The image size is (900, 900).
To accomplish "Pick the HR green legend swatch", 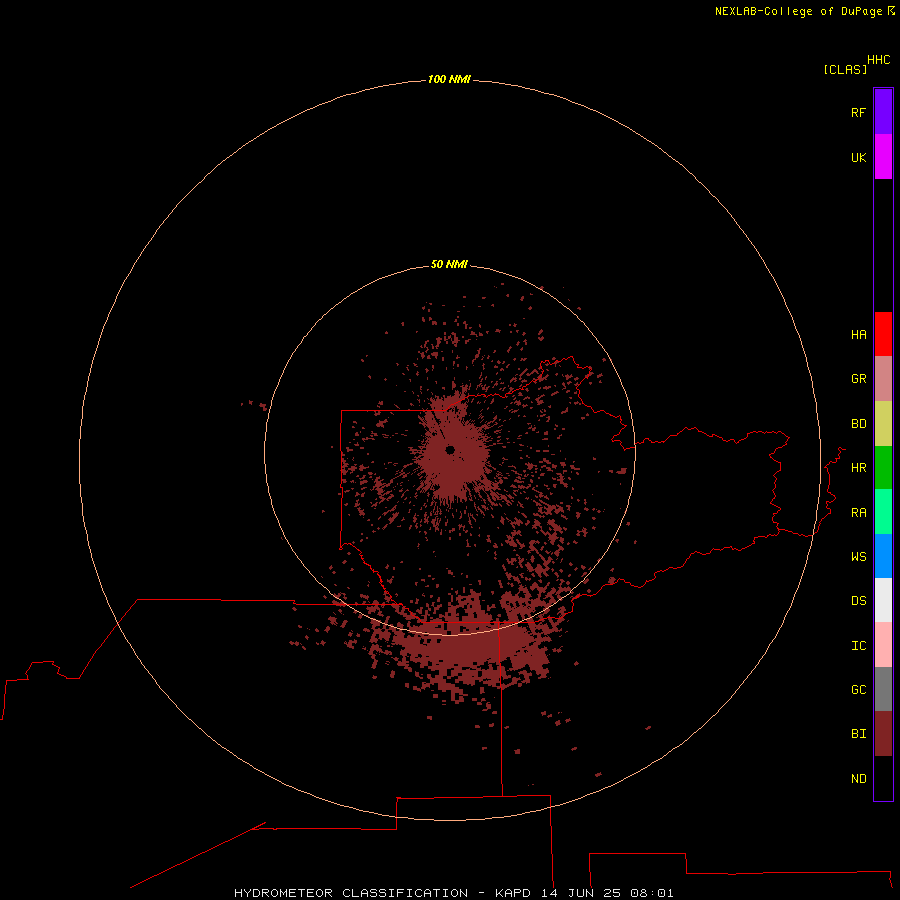I will [x=883, y=468].
